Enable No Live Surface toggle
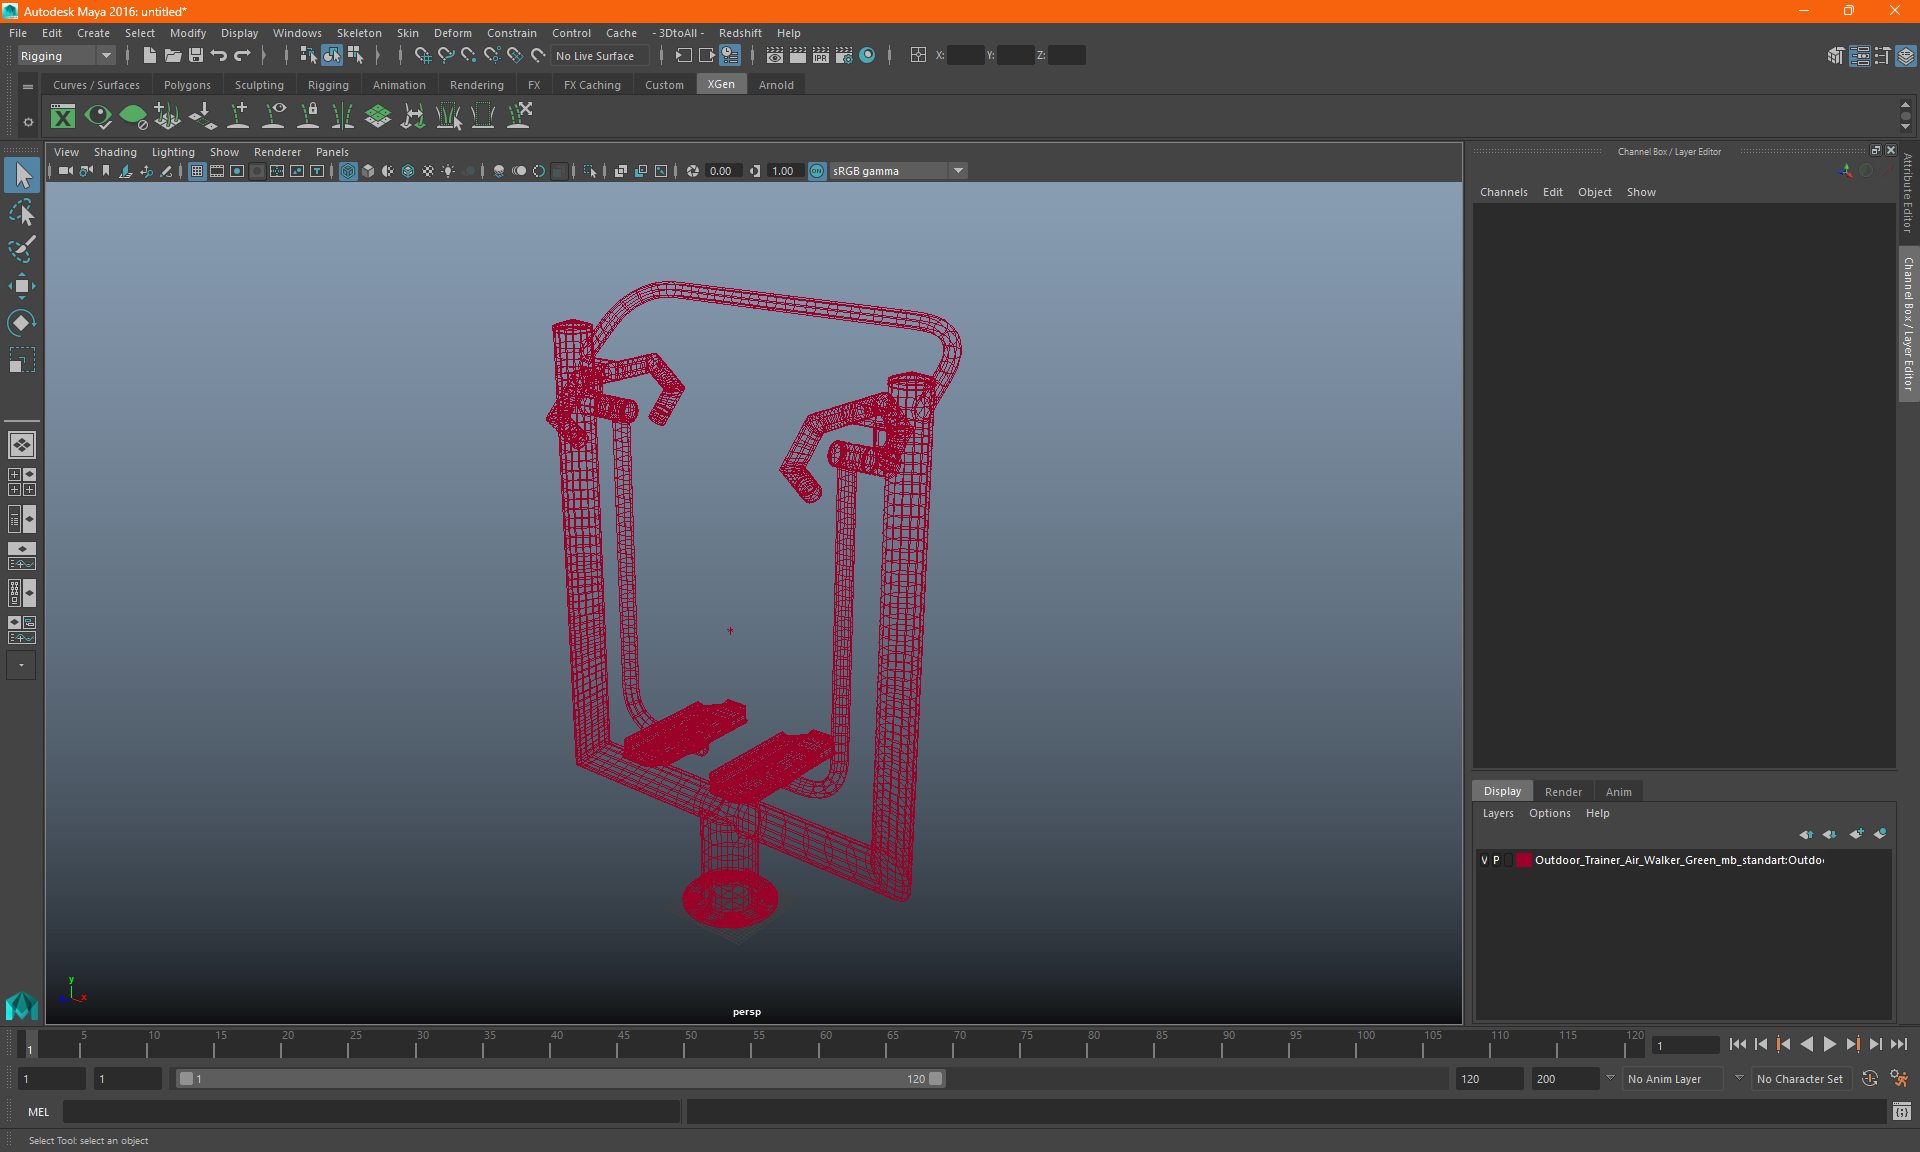 pos(598,55)
